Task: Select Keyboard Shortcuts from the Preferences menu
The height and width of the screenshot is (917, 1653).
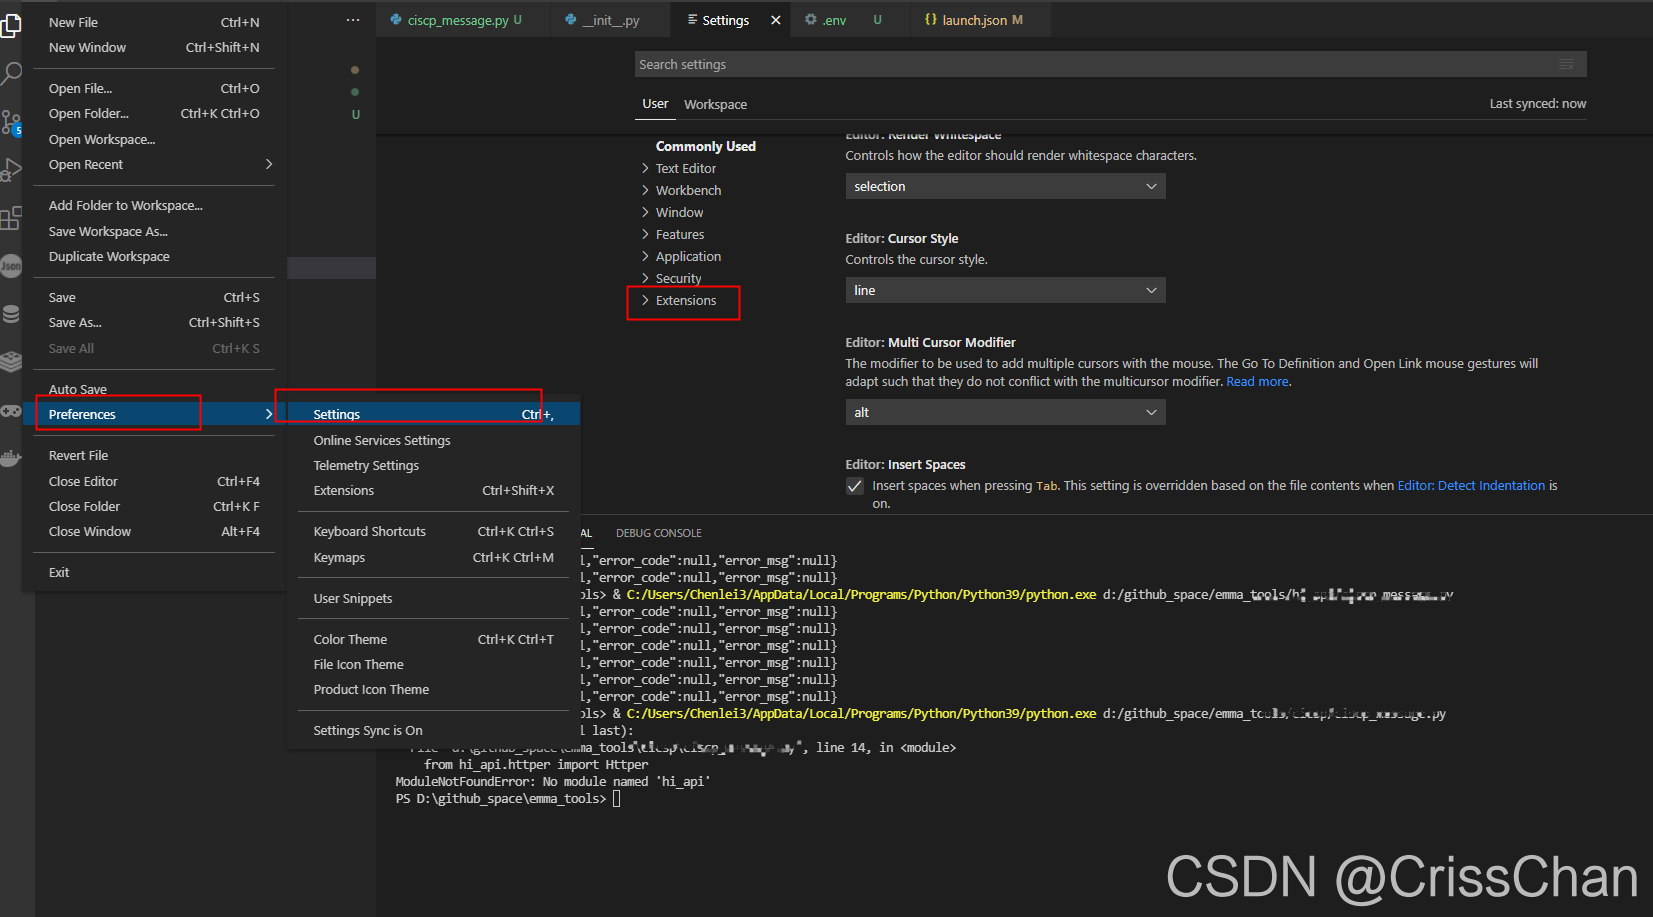Action: (x=369, y=531)
